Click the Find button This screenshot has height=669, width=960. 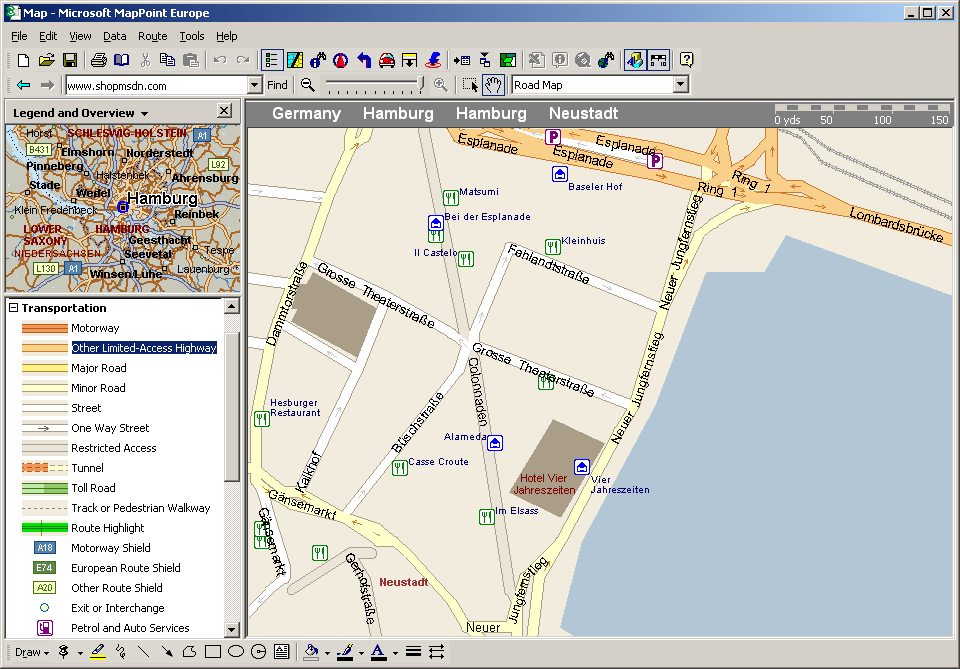[x=277, y=85]
